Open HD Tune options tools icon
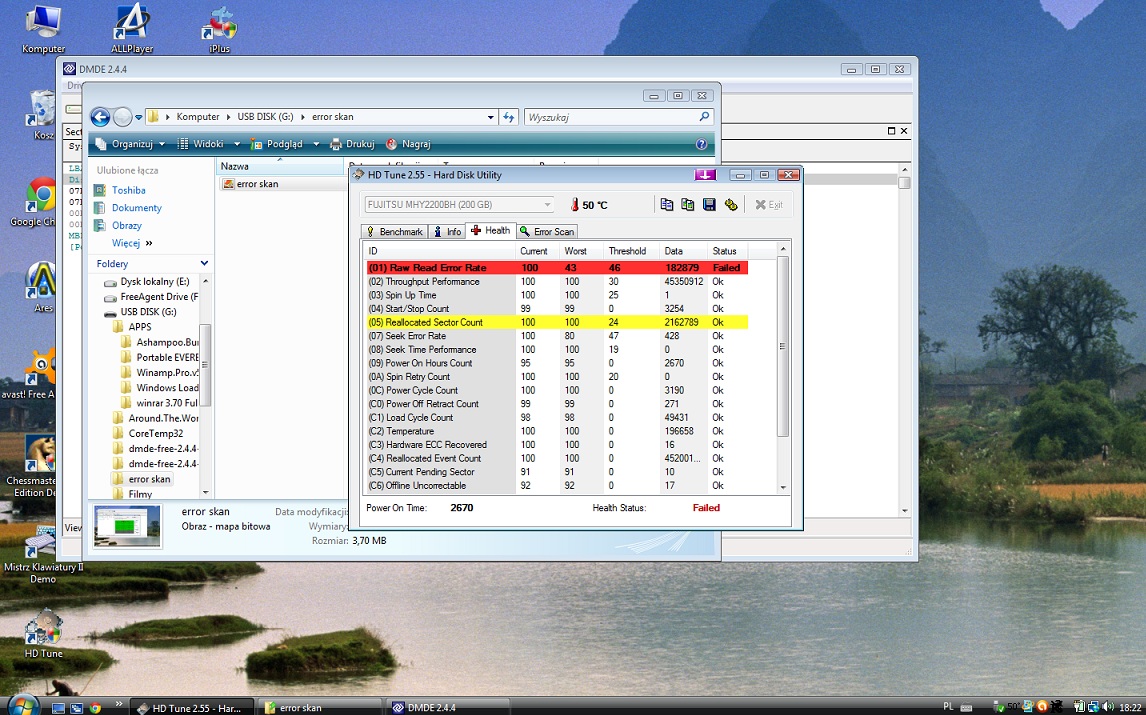 coord(730,205)
